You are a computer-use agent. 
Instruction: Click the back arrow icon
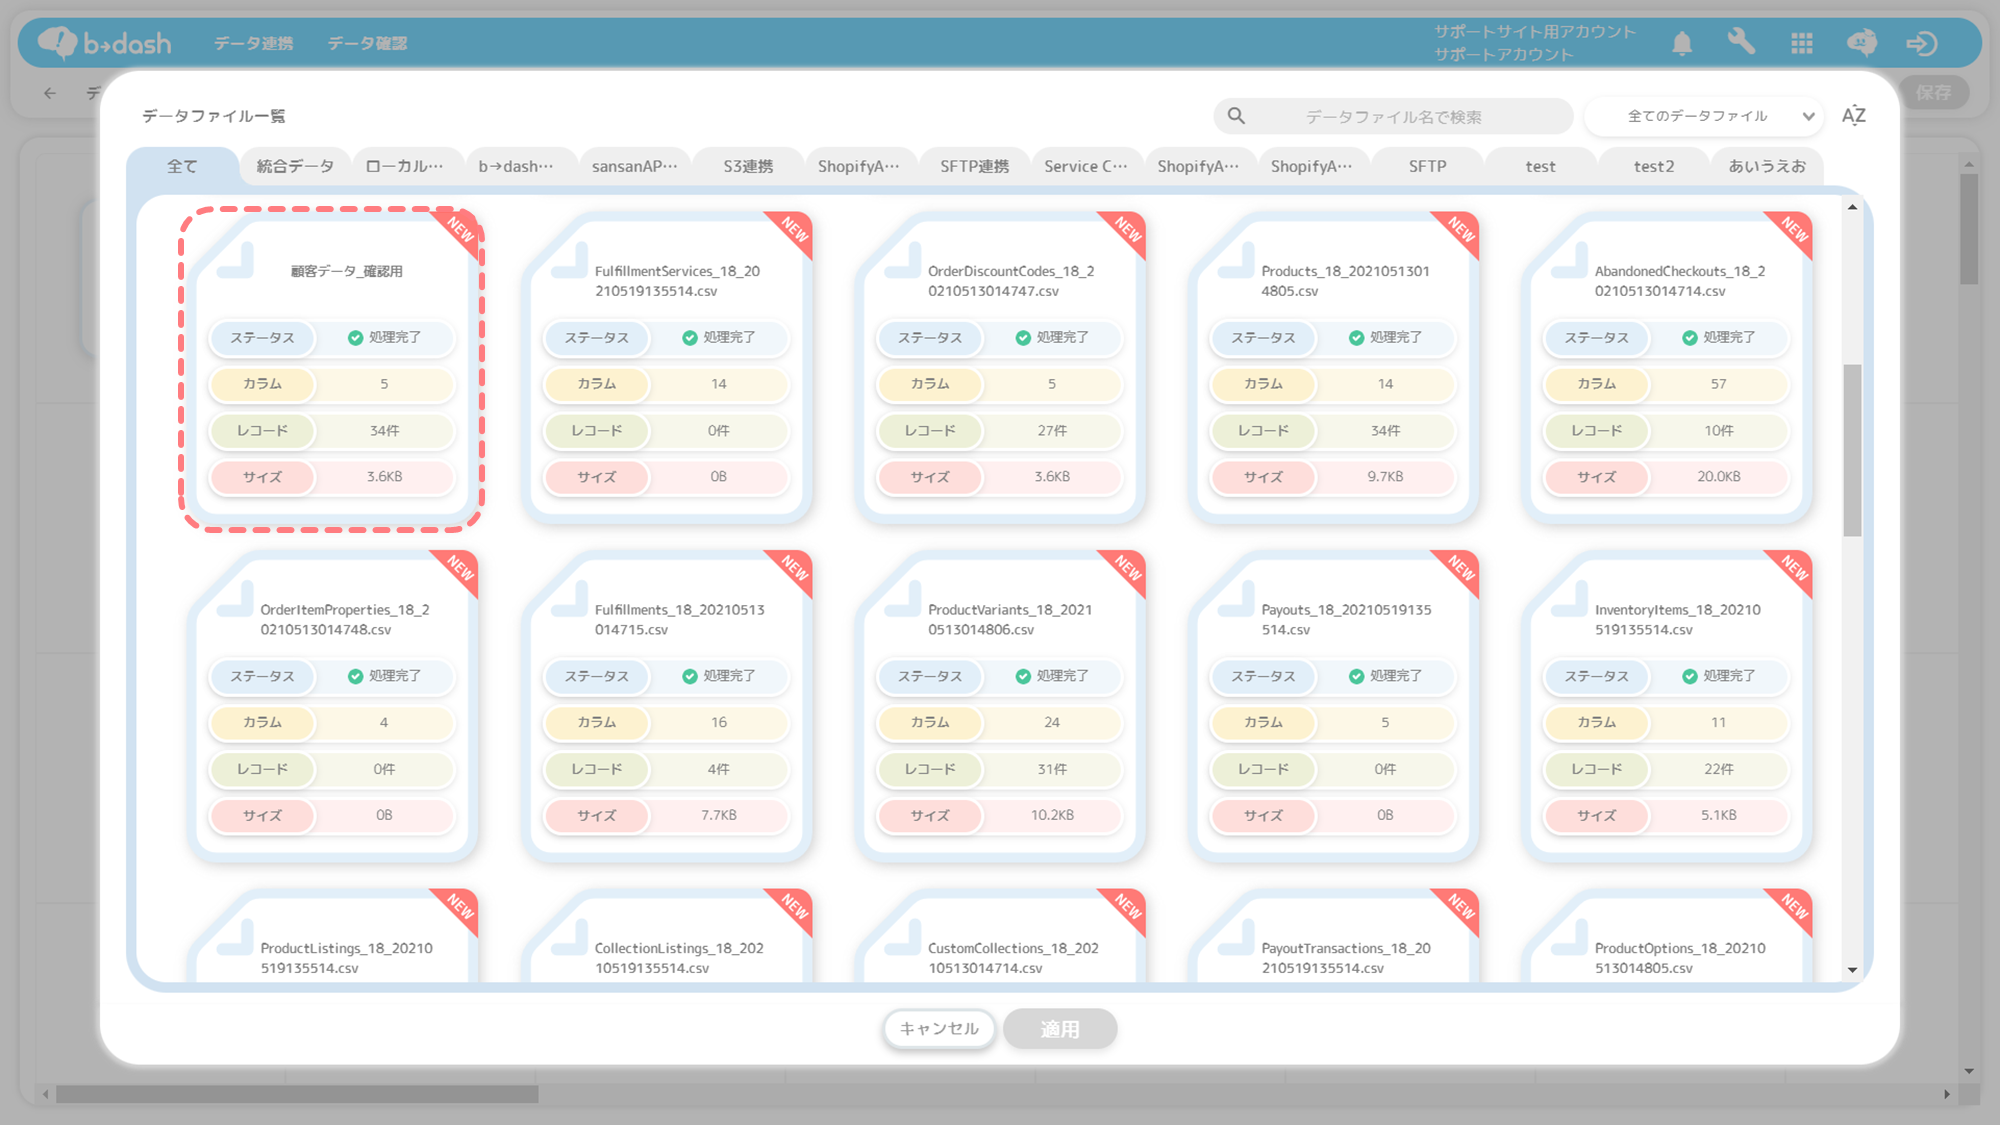point(50,93)
